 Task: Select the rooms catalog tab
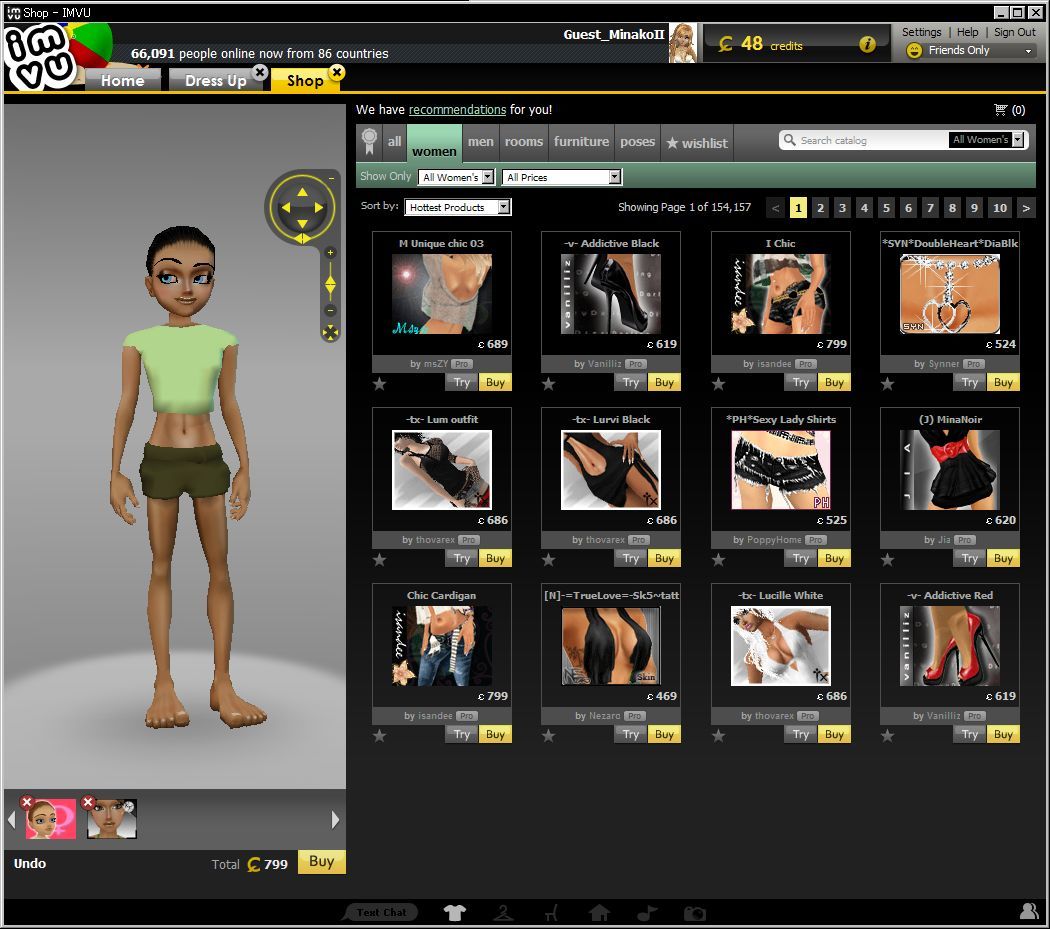coord(524,141)
